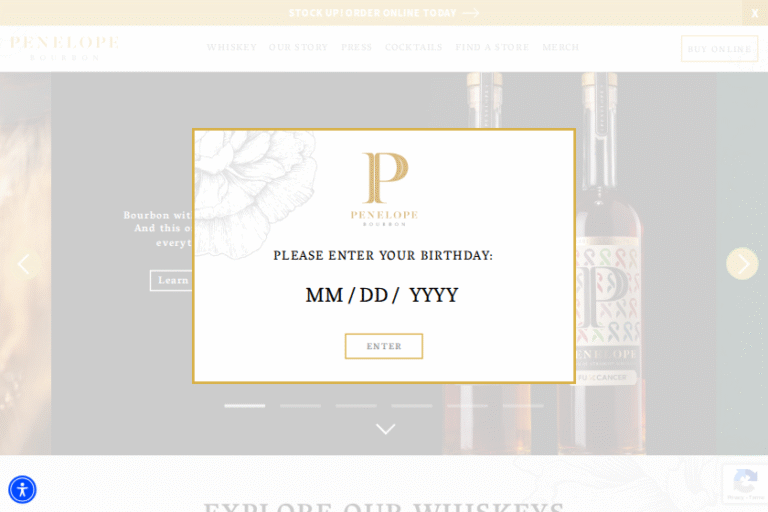Viewport: 768px width, 512px height.
Task: Open the Cocktails menu item
Action: [413, 48]
